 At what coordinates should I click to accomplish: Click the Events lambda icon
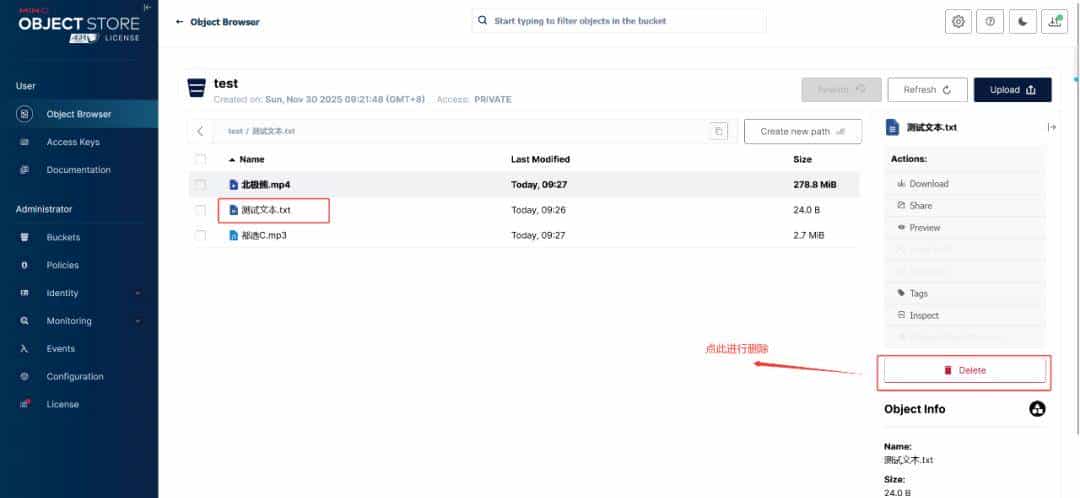pyautogui.click(x=25, y=349)
